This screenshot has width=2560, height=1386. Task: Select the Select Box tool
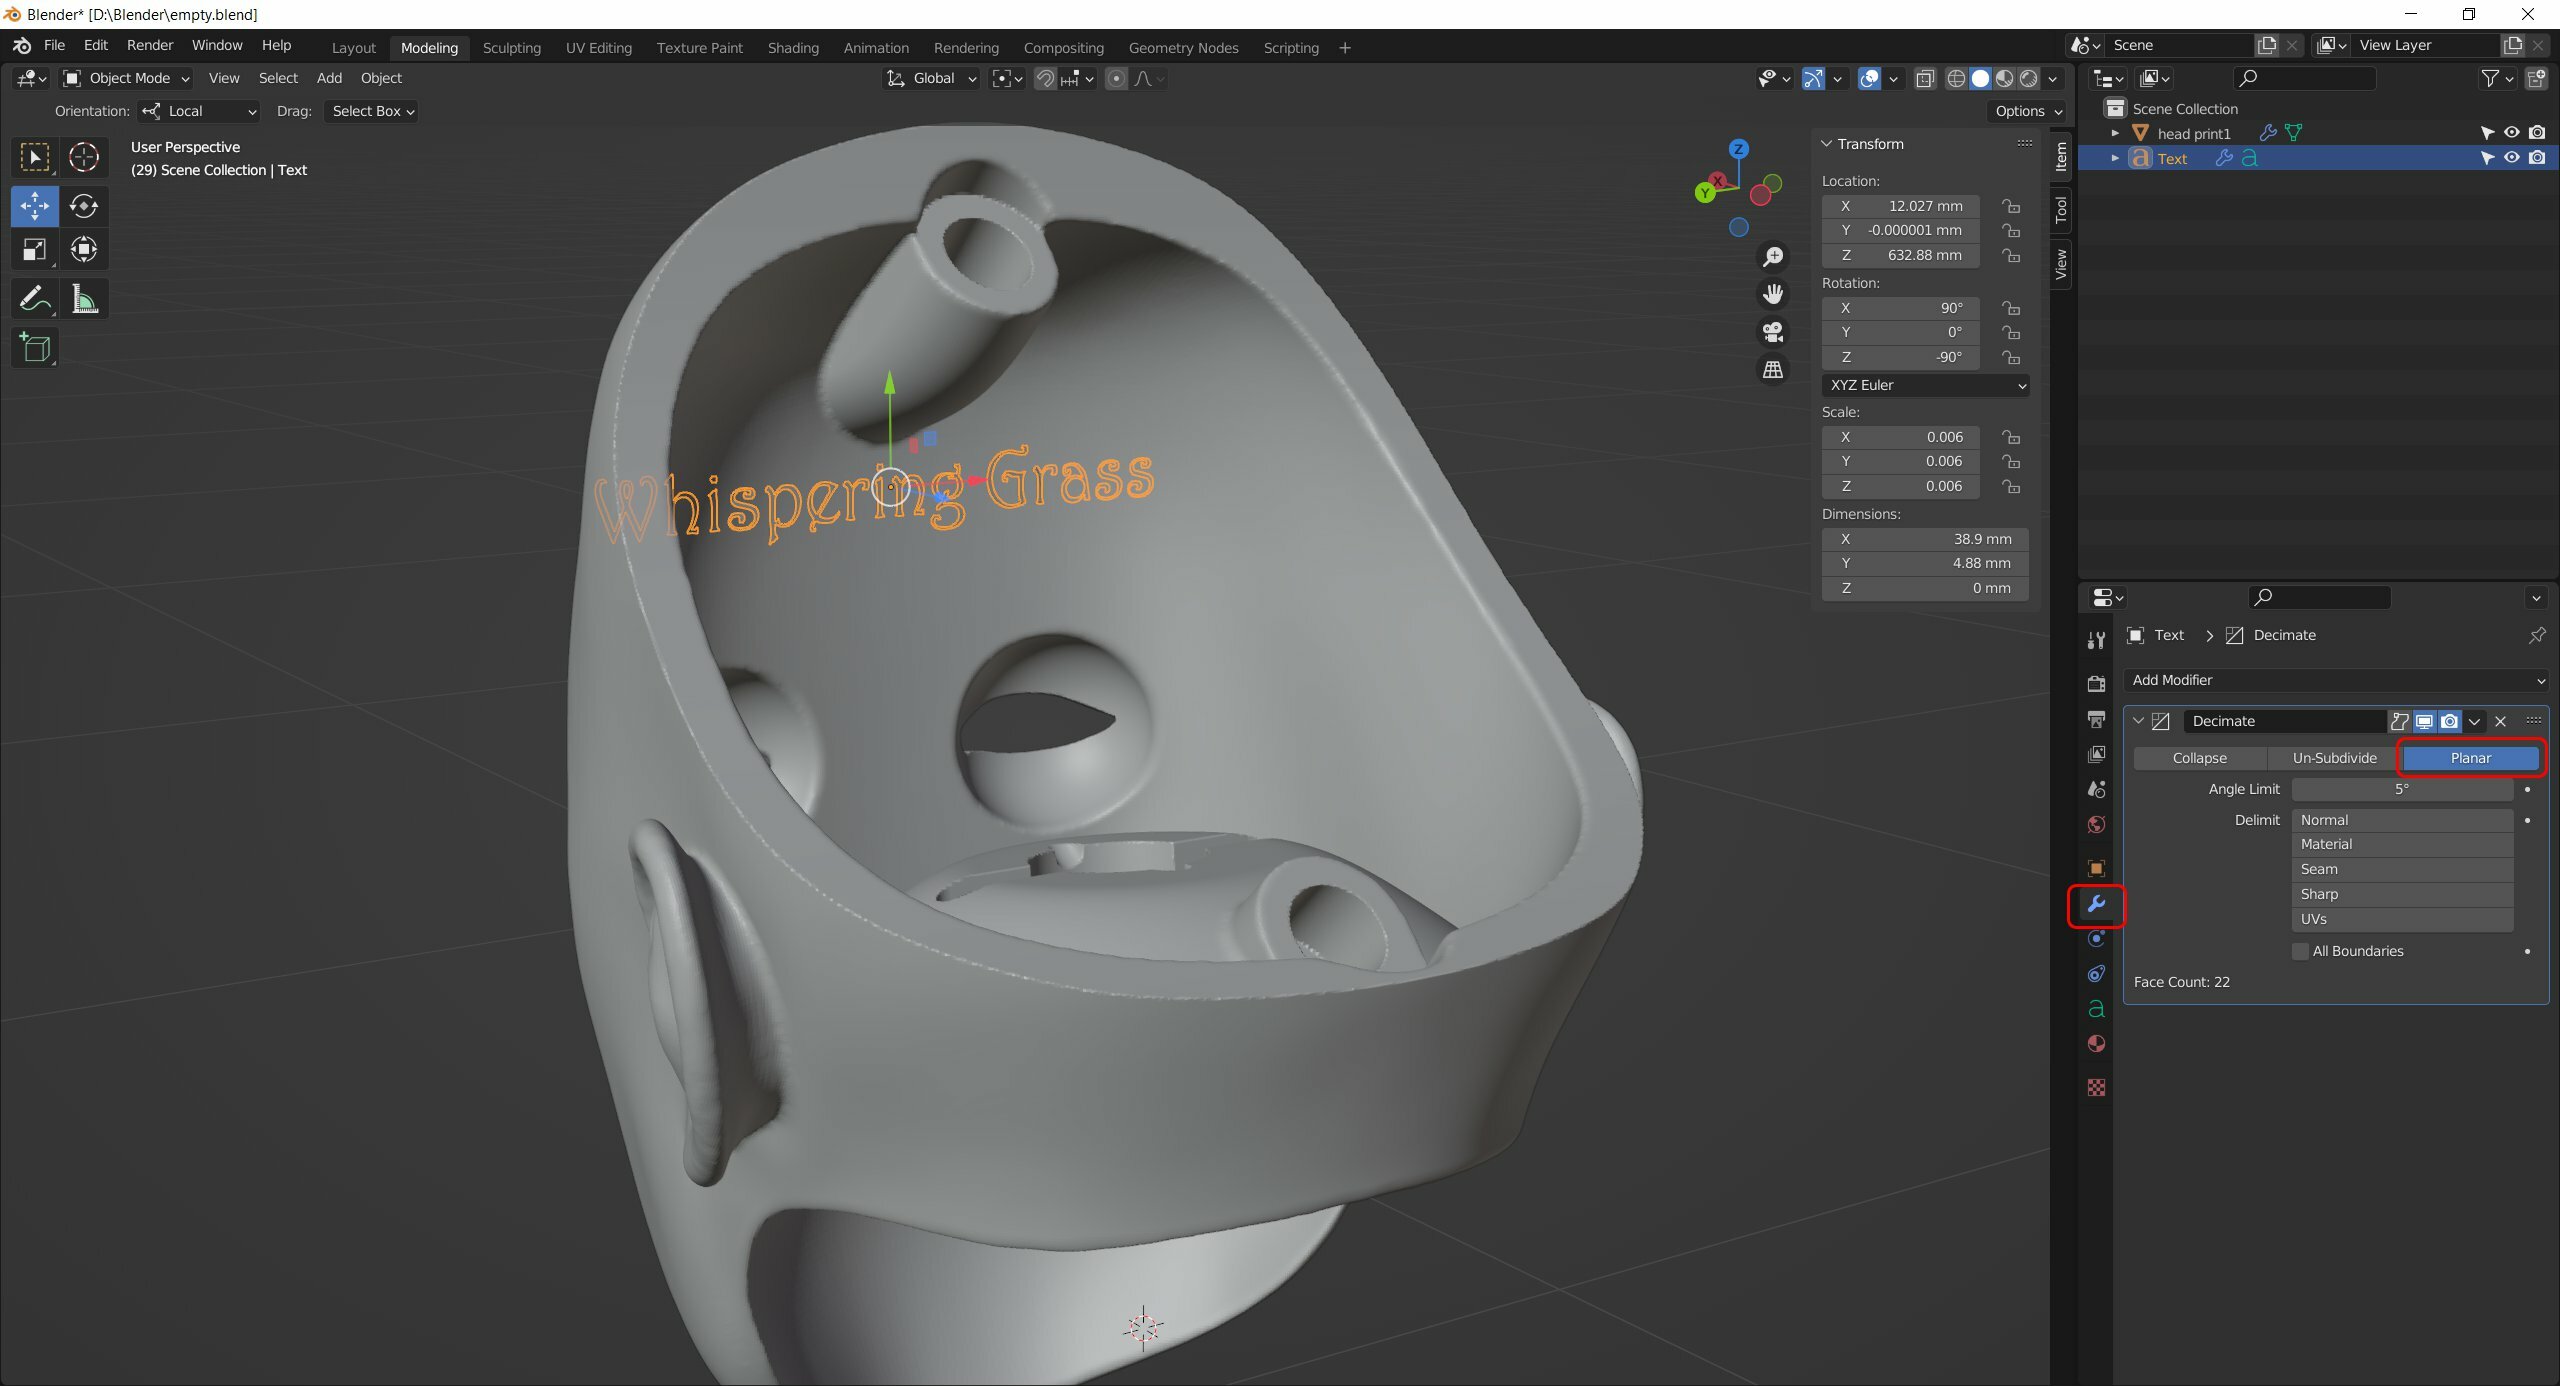click(34, 157)
